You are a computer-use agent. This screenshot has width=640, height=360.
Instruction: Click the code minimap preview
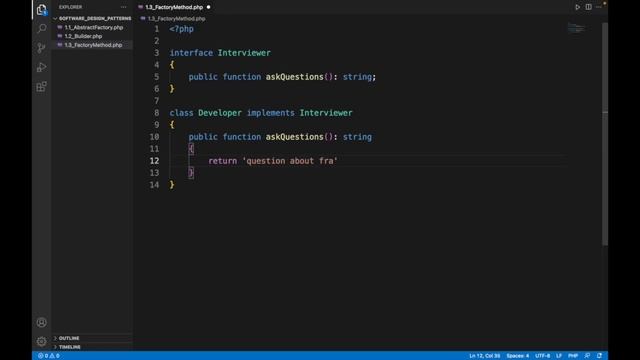coord(576,28)
